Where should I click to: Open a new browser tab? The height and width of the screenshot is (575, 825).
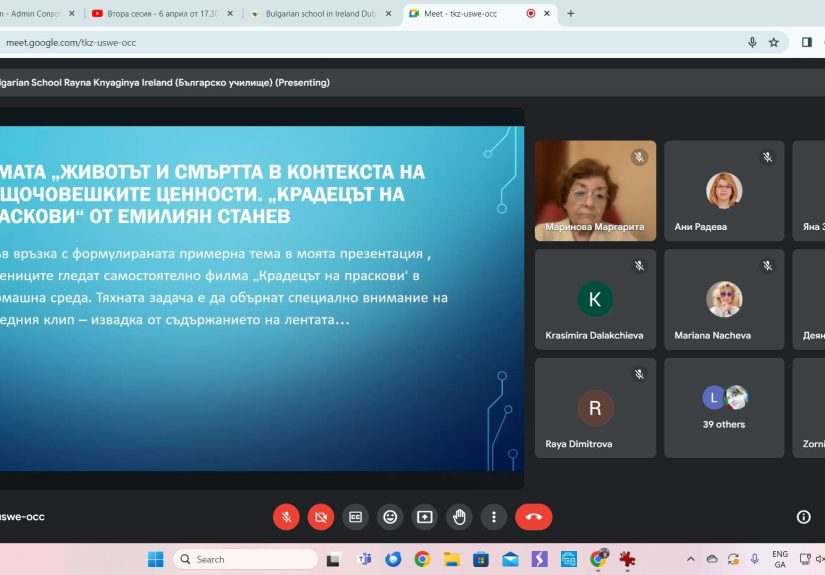(x=571, y=14)
